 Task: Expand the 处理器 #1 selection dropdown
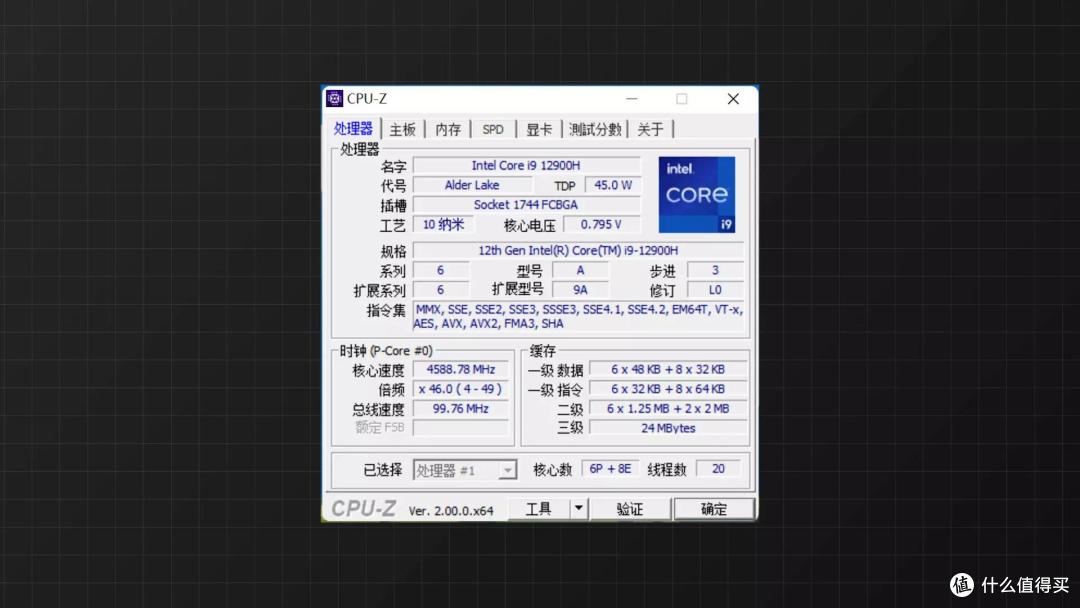[507, 470]
